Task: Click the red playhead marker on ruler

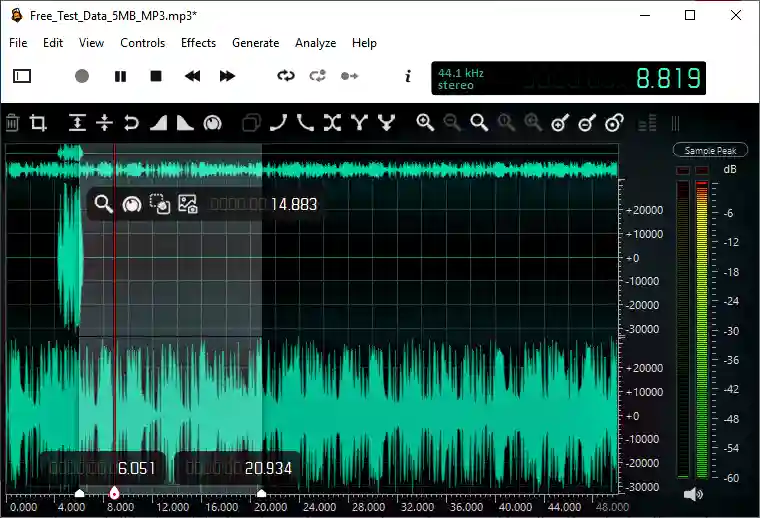Action: tap(114, 493)
